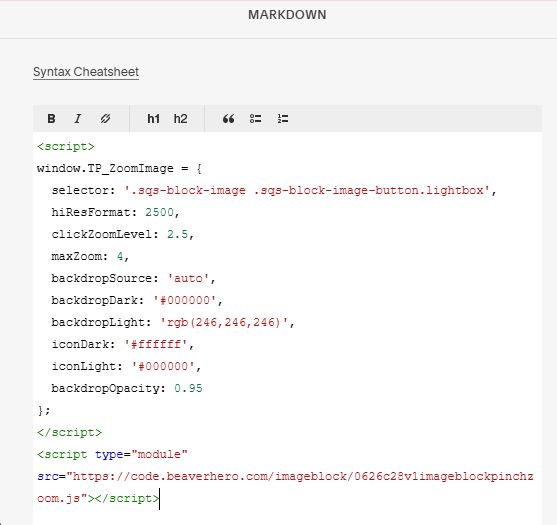Click on the backdropDark '#000000' value
557x525 pixels.
(185, 301)
